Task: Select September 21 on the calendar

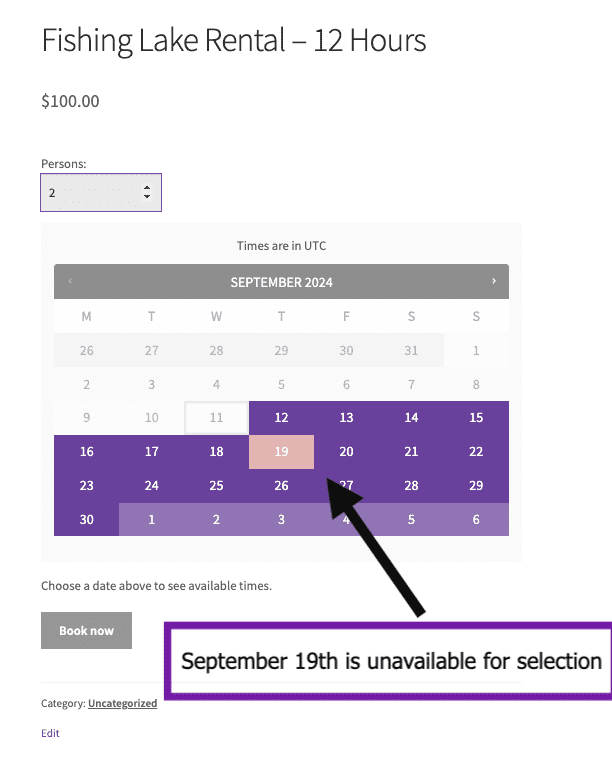Action: click(x=411, y=451)
